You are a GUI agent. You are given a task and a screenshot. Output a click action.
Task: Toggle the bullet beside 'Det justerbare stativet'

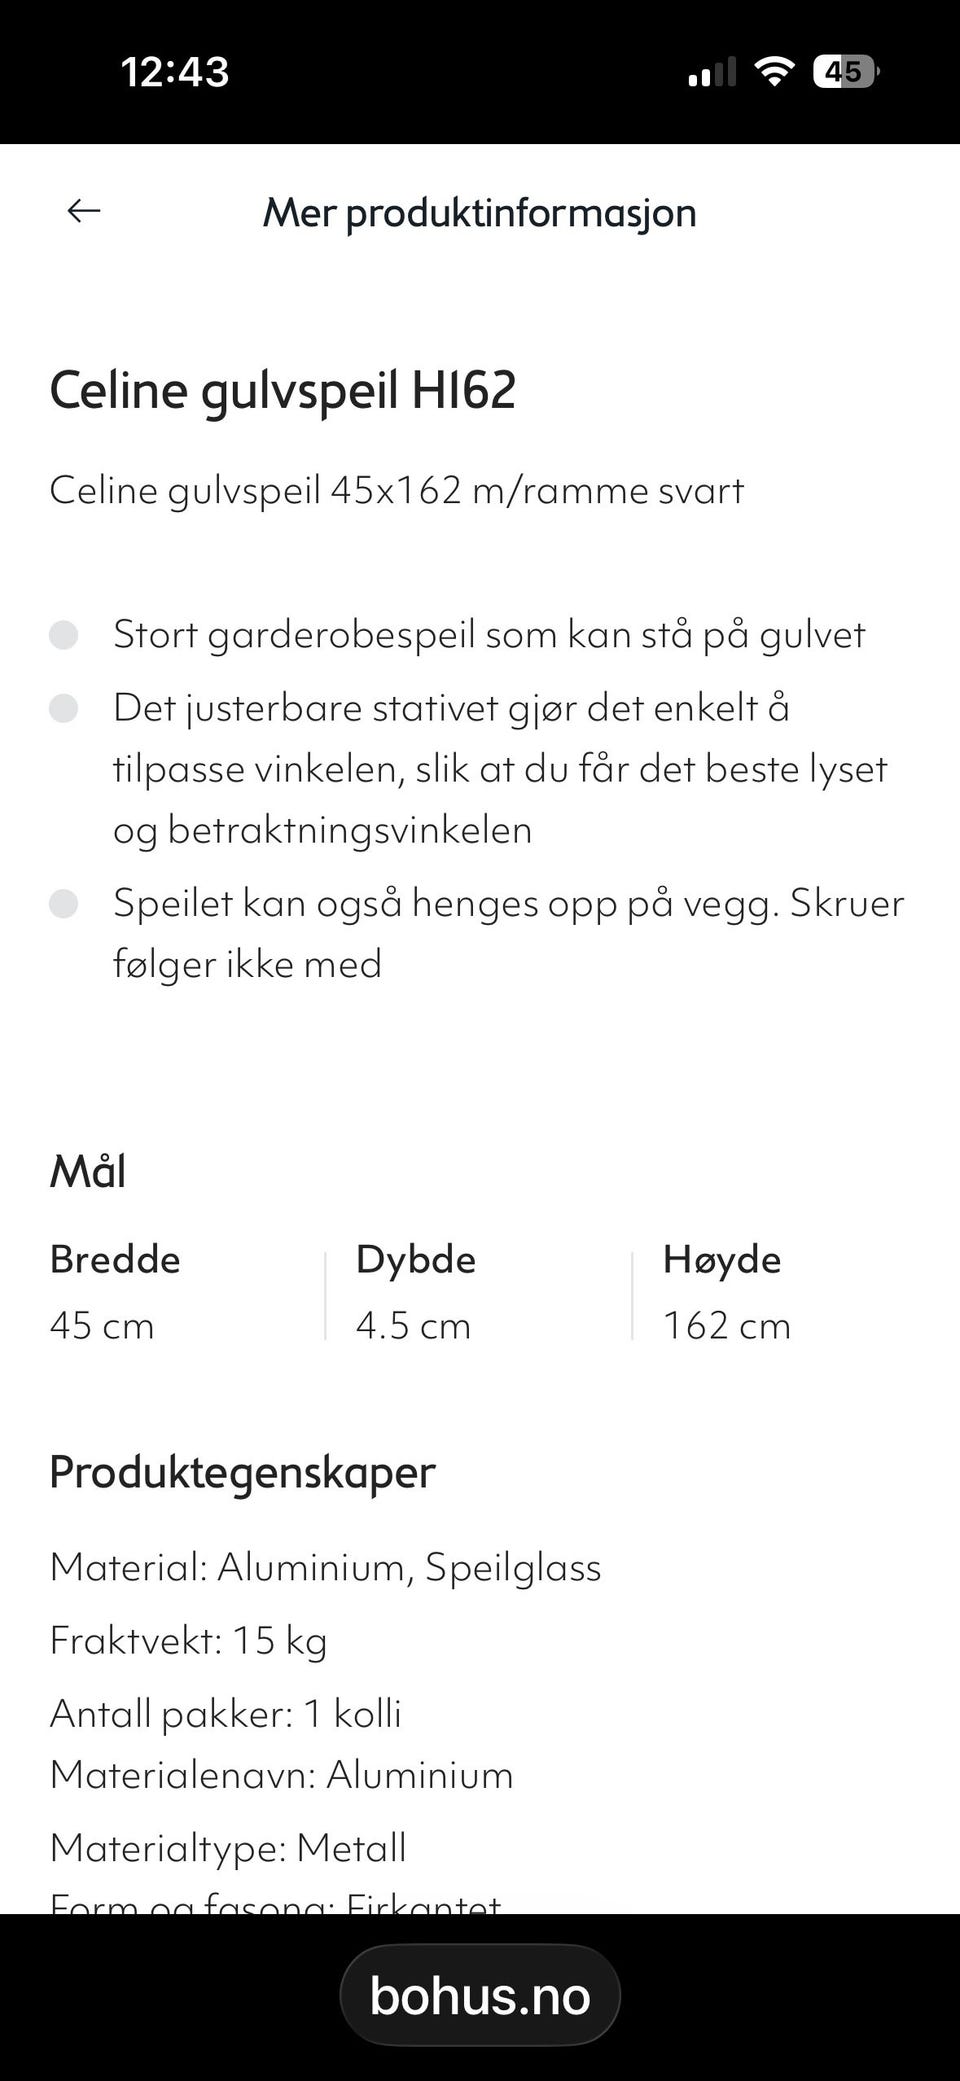(66, 707)
